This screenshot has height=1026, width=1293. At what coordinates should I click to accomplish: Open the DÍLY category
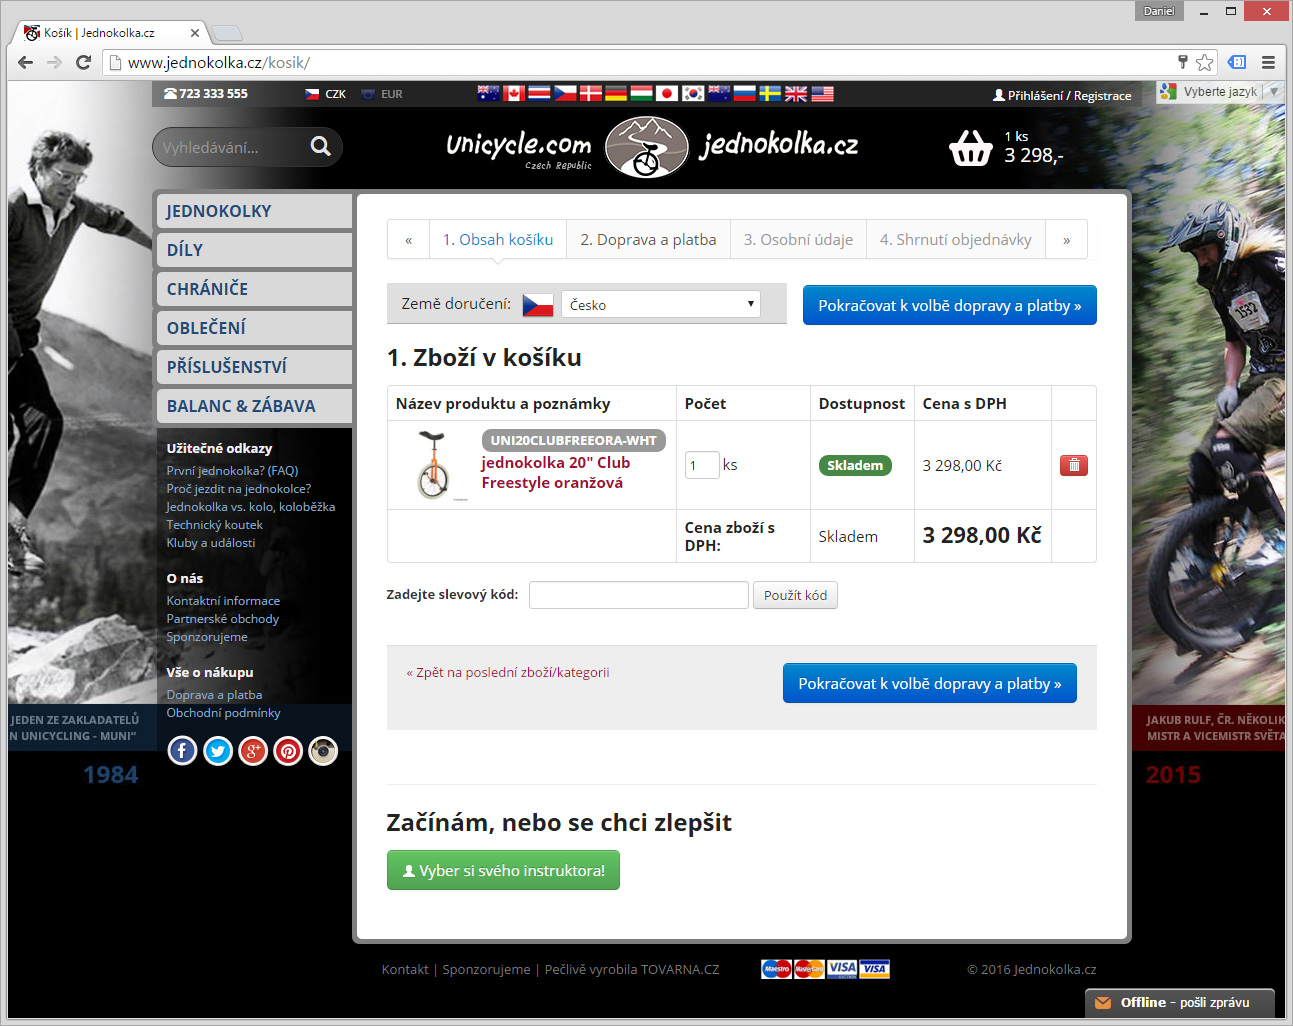[x=254, y=250]
